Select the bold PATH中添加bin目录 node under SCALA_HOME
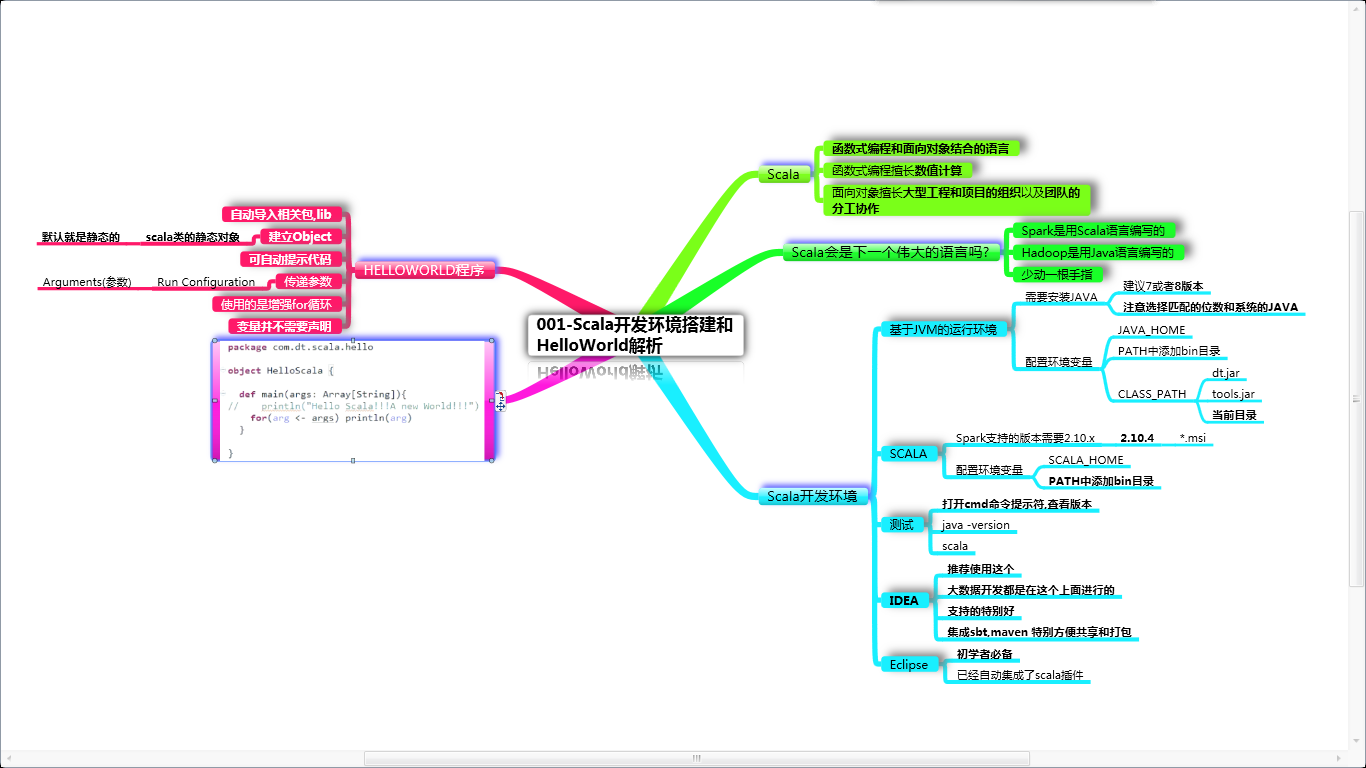1366x768 pixels. 1101,481
